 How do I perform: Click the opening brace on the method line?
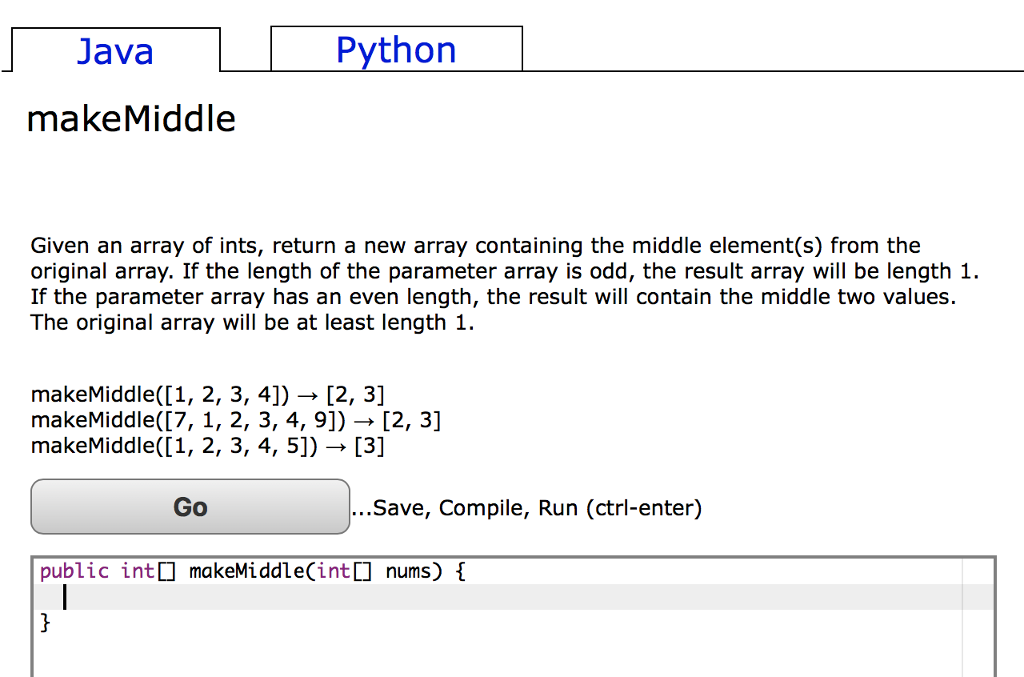coord(461,570)
